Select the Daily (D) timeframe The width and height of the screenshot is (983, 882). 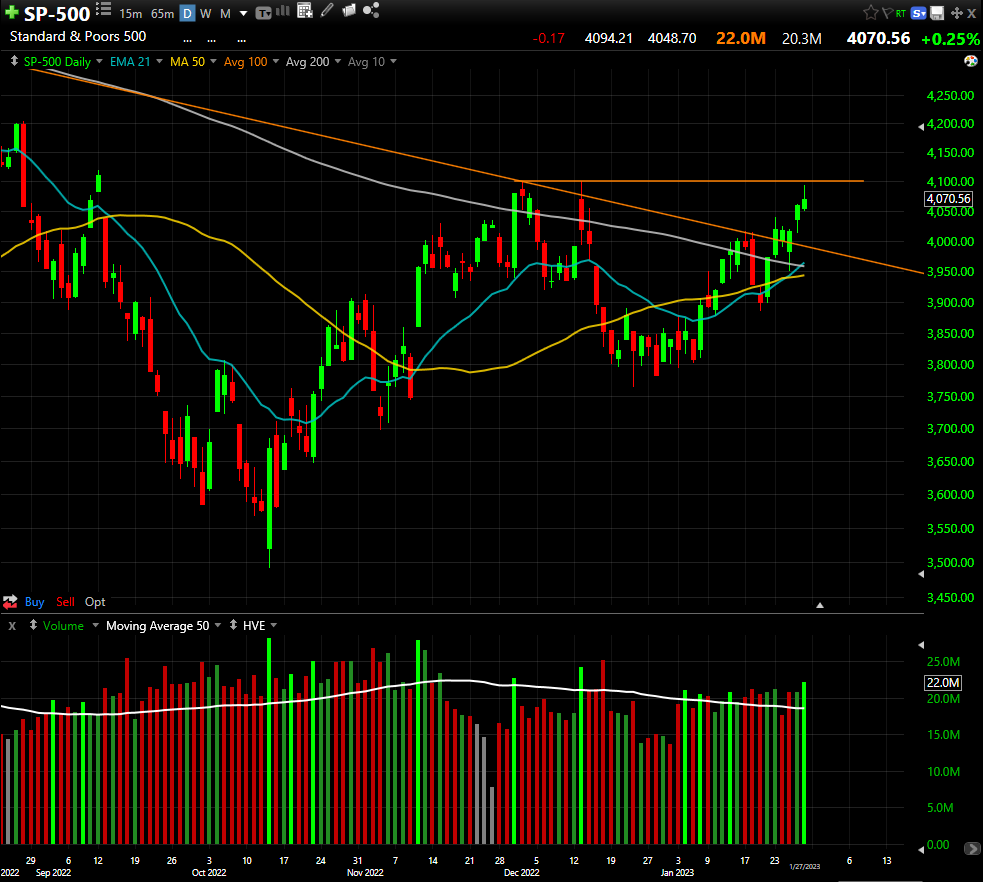[x=187, y=13]
